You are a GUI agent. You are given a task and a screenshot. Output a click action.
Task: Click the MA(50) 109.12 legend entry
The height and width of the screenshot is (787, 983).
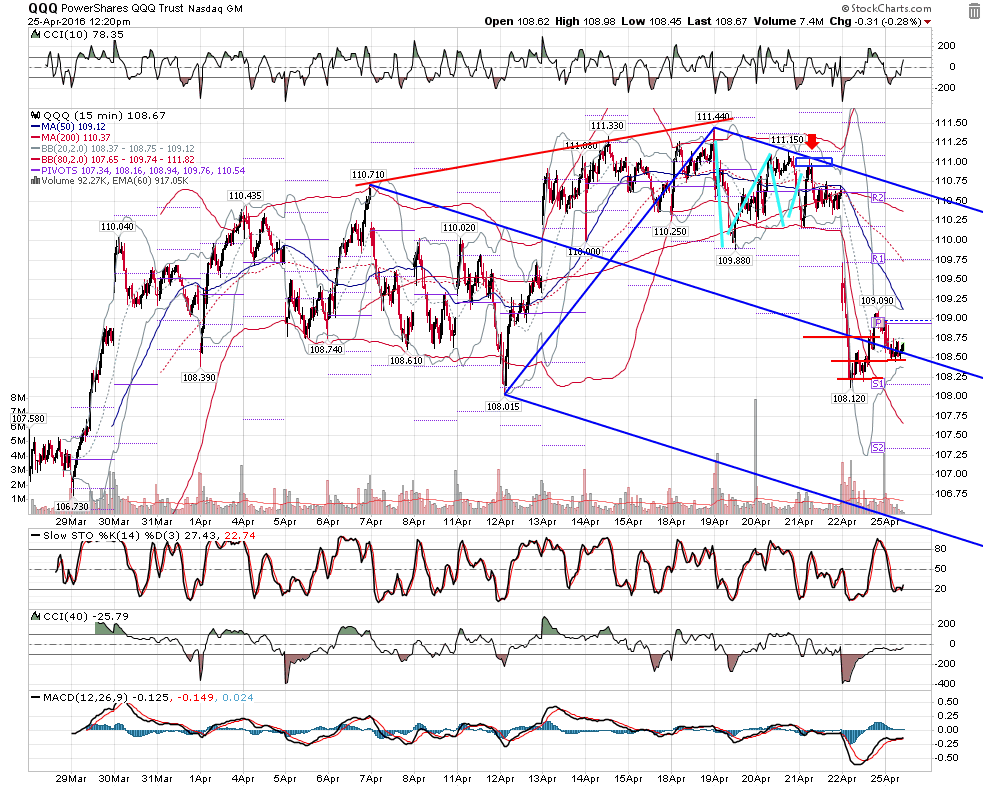coord(68,127)
